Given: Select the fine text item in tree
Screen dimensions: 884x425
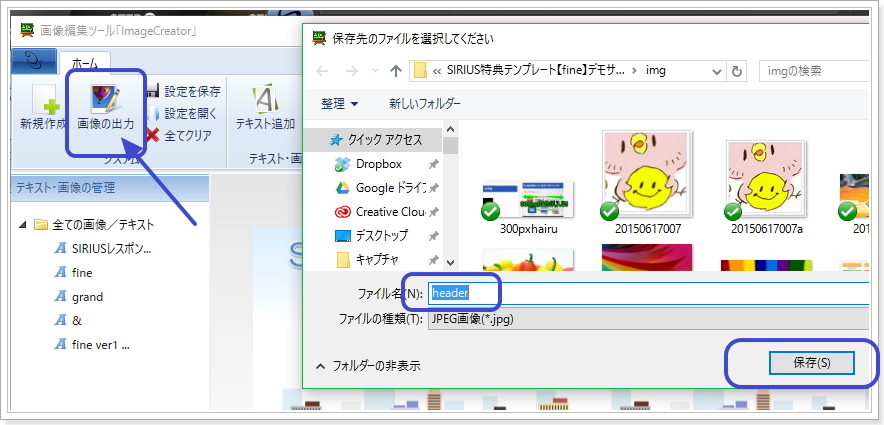Looking at the screenshot, I should [73, 273].
